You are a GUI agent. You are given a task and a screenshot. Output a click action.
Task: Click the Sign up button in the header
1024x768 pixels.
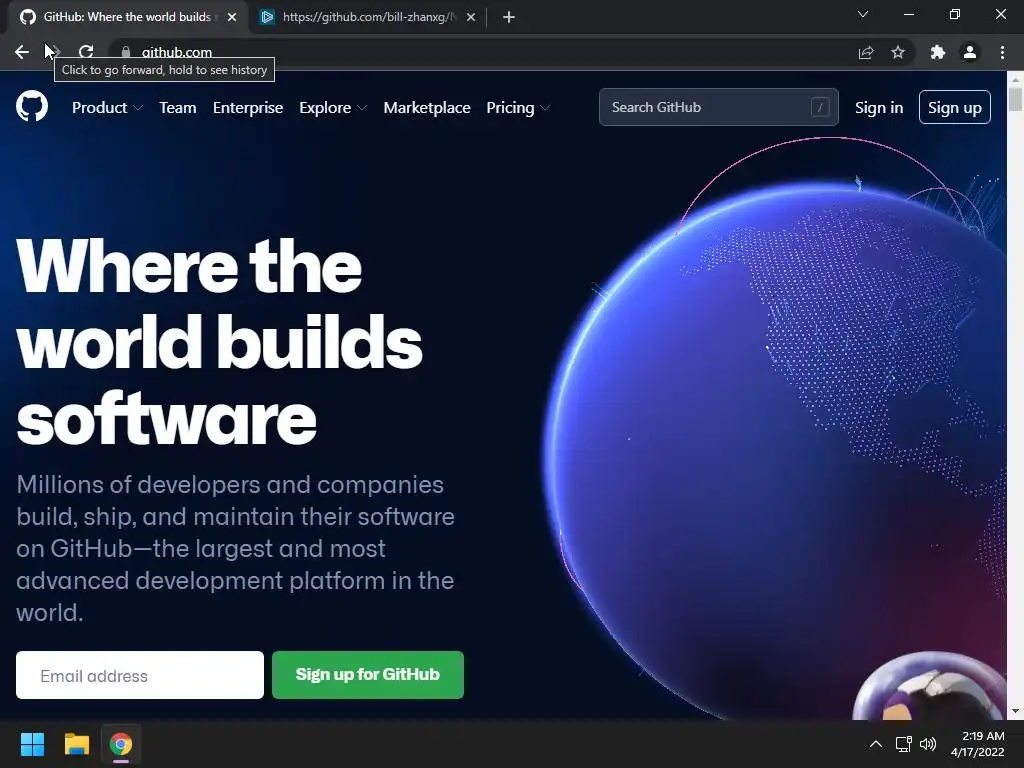point(955,107)
